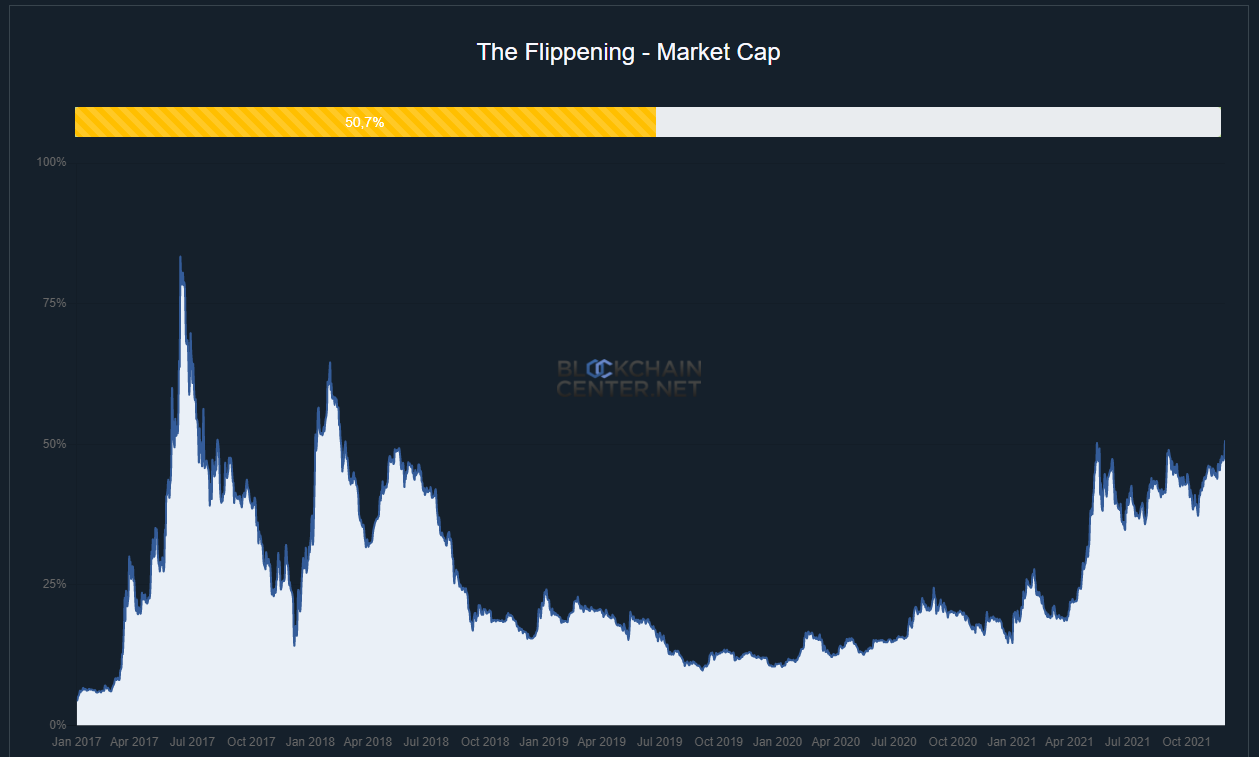The height and width of the screenshot is (757, 1259).
Task: Select the Jan 2018 x-axis label
Action: coord(310,742)
